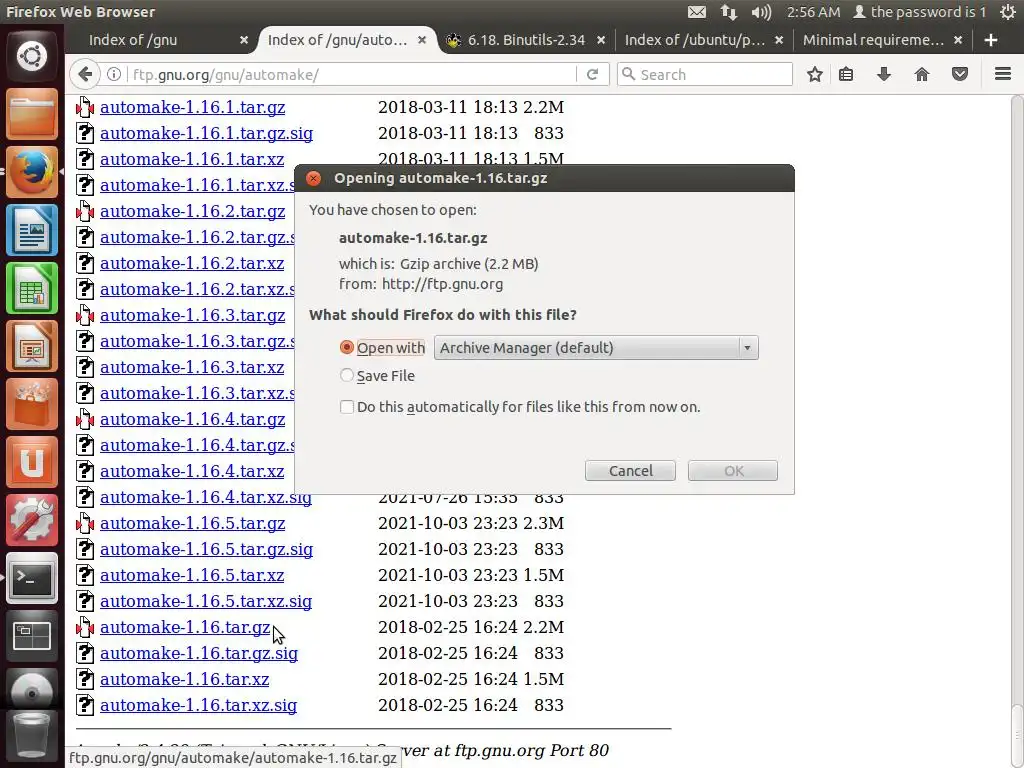Click the Firefox Search box
Viewport: 1024px width, 768px height.
(705, 74)
